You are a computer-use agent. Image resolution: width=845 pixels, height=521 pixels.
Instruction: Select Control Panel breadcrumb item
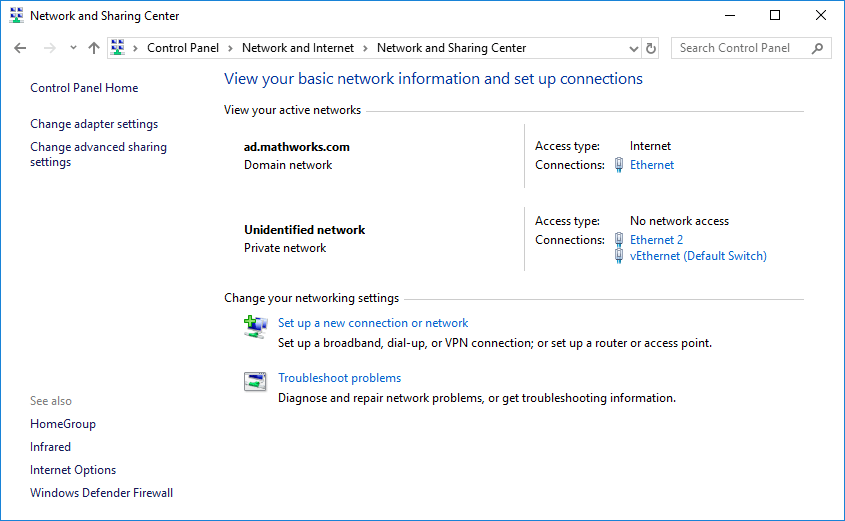click(182, 48)
